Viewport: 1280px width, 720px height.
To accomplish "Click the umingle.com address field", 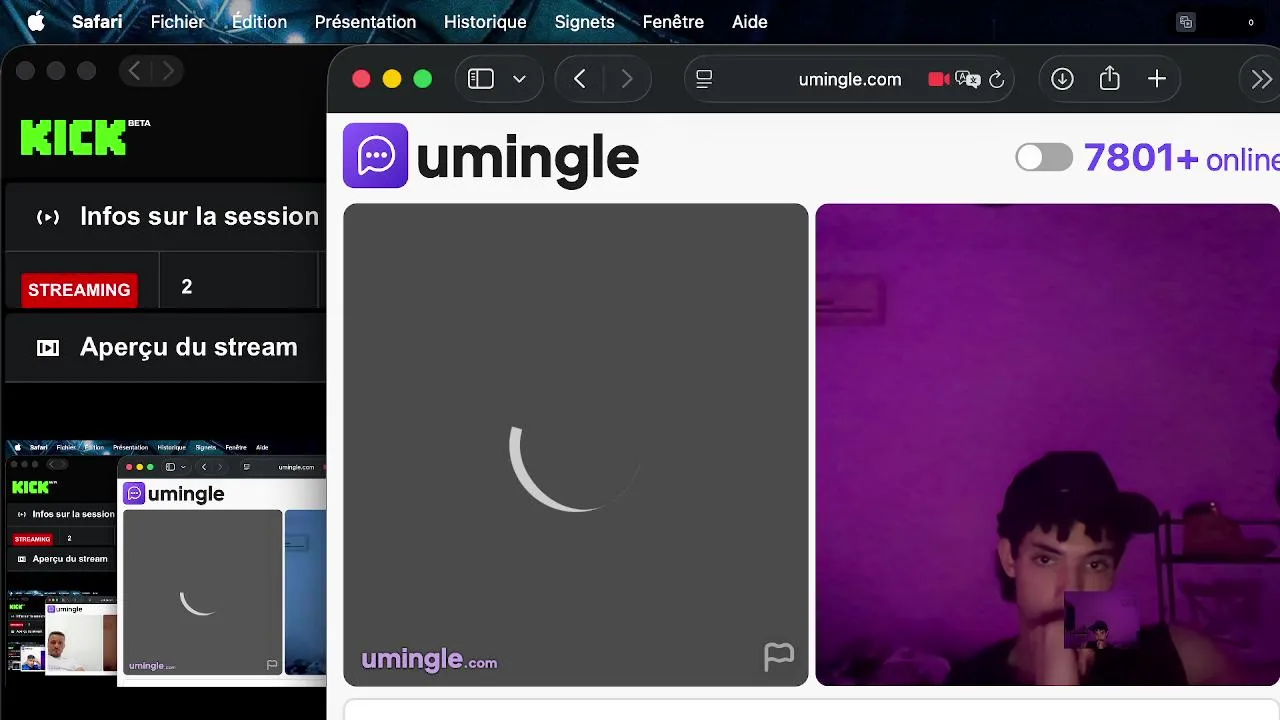I will point(850,79).
